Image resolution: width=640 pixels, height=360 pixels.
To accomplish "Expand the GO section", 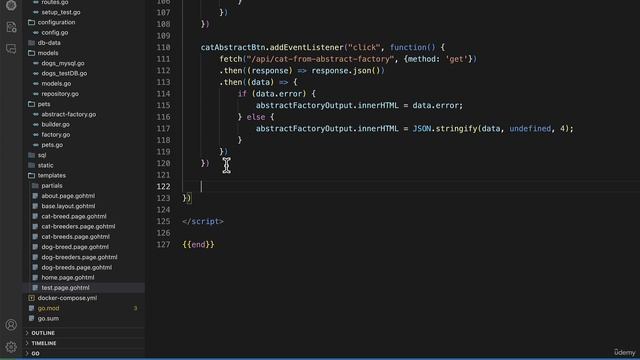I will [x=36, y=353].
